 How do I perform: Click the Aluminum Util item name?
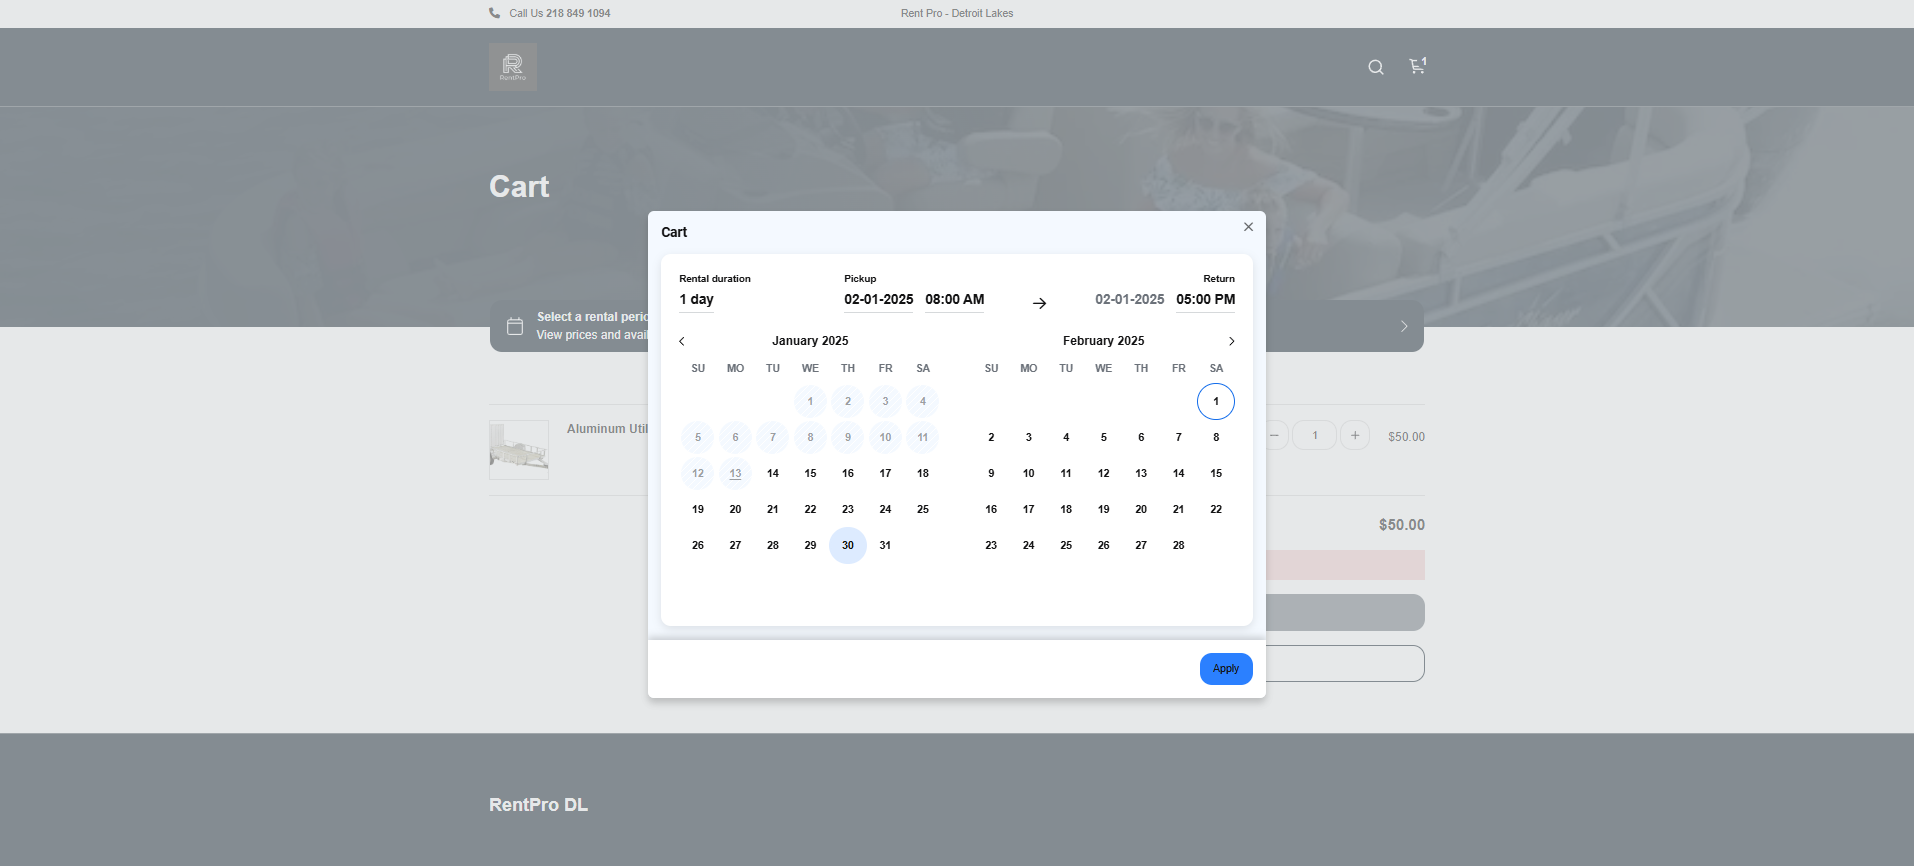pyautogui.click(x=607, y=429)
